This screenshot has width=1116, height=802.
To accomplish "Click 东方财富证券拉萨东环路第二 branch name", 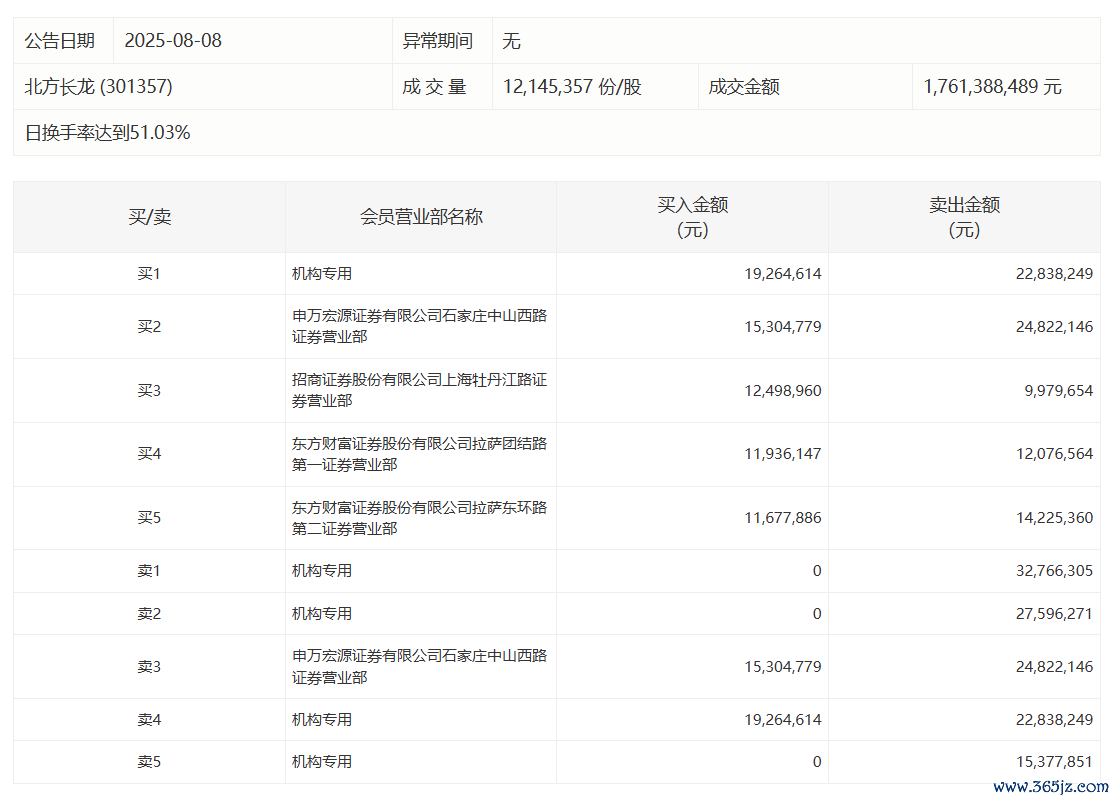I will tap(419, 518).
